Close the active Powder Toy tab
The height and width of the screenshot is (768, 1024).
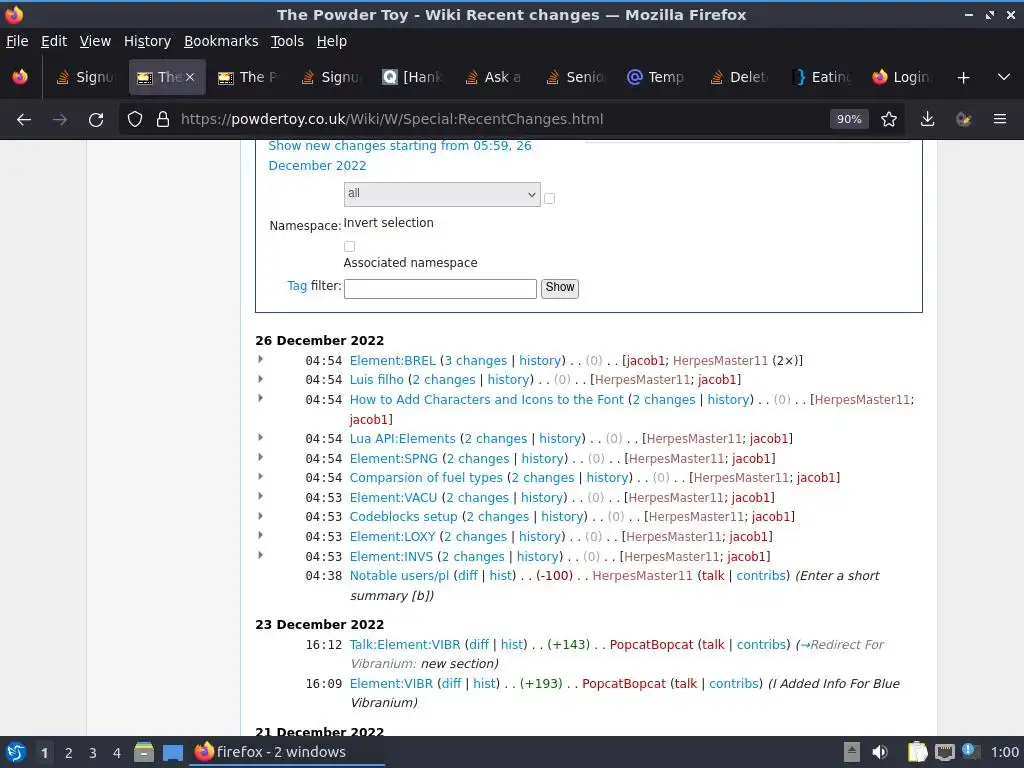[190, 77]
